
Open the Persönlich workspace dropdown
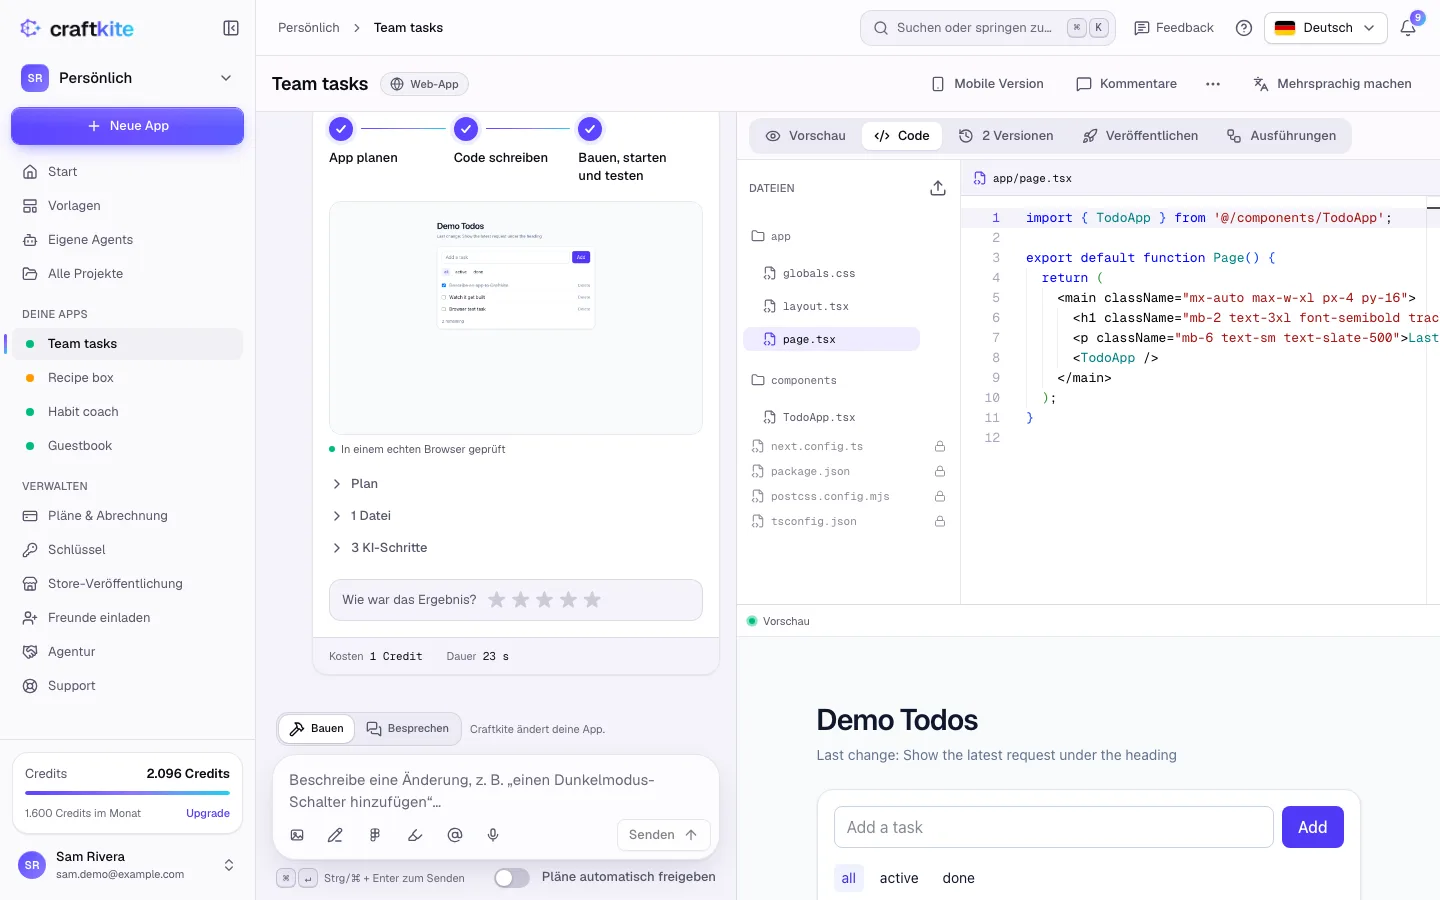[127, 78]
